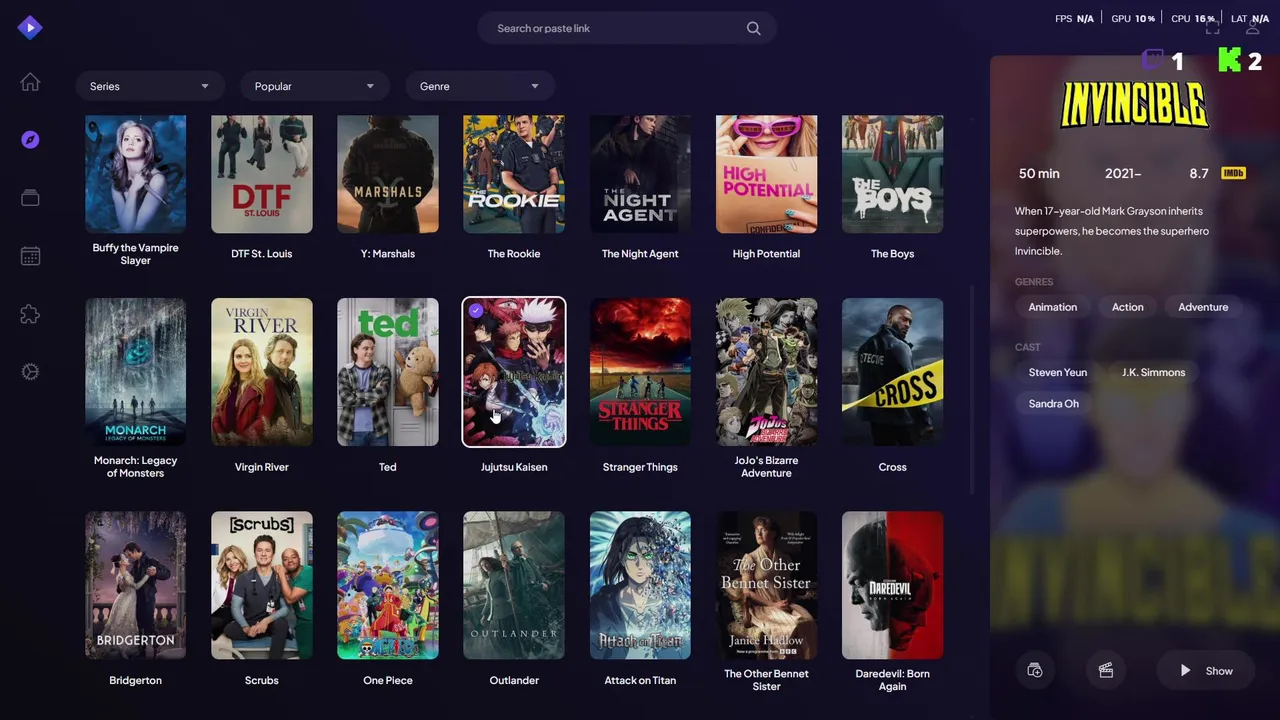
Task: Open the Calendar icon in sidebar
Action: point(30,256)
